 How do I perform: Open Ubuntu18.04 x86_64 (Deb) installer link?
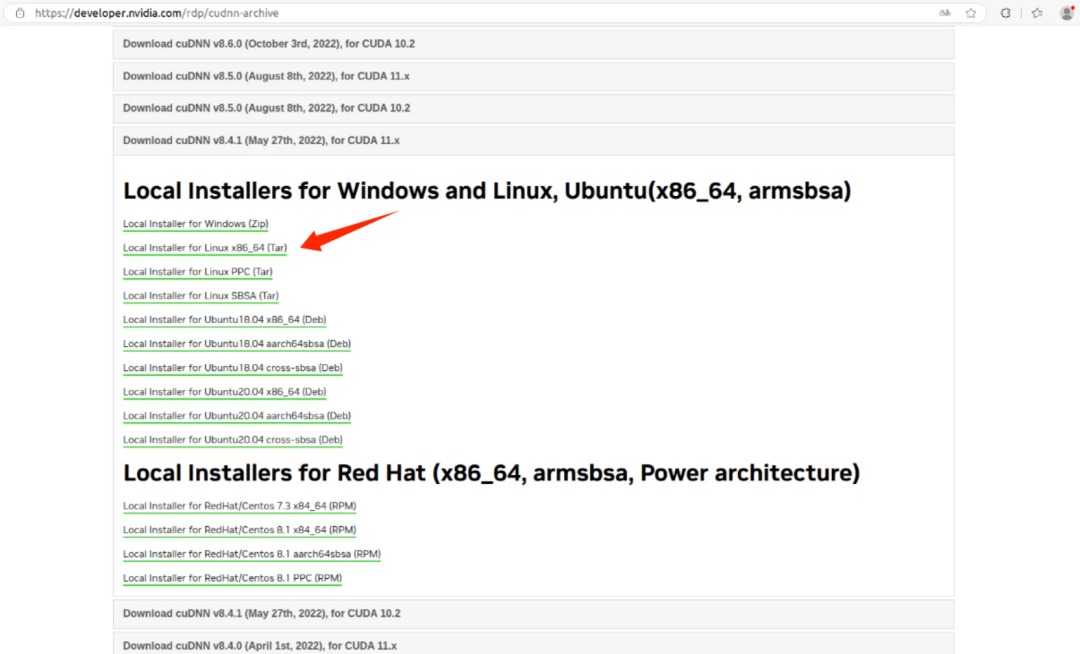[x=225, y=319]
